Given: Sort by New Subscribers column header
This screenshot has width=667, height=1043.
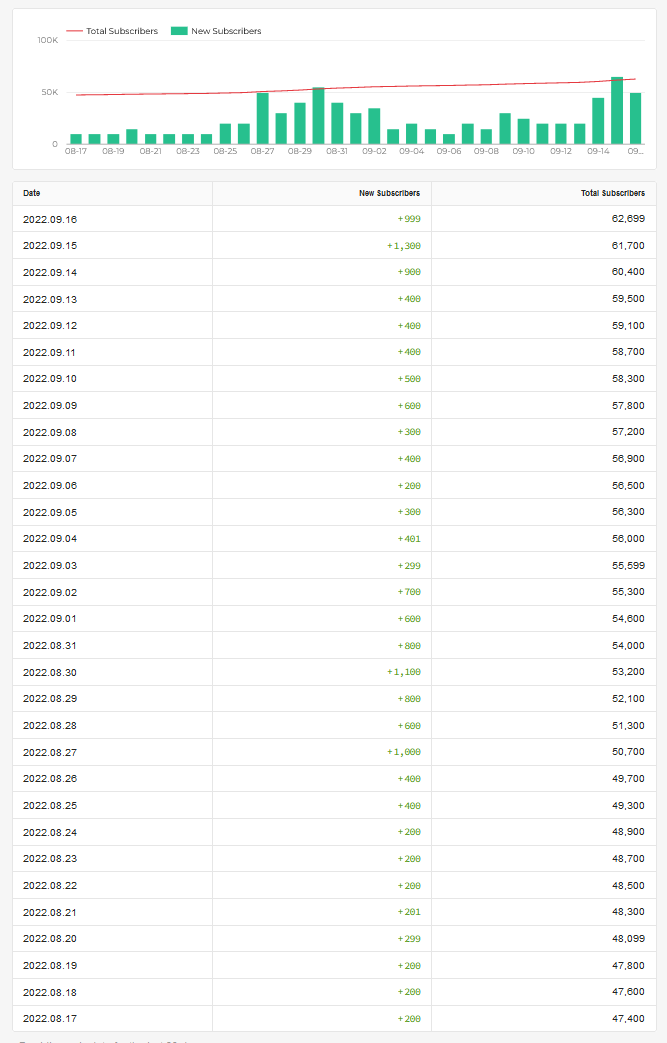Looking at the screenshot, I should pos(390,193).
